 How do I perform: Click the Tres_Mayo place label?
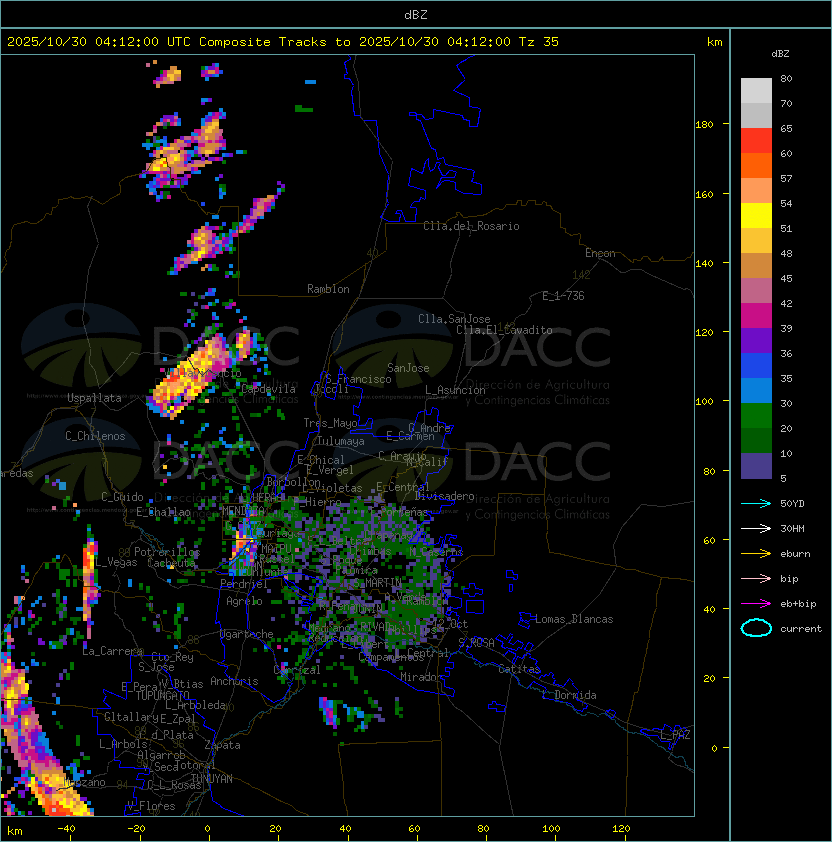tap(330, 423)
